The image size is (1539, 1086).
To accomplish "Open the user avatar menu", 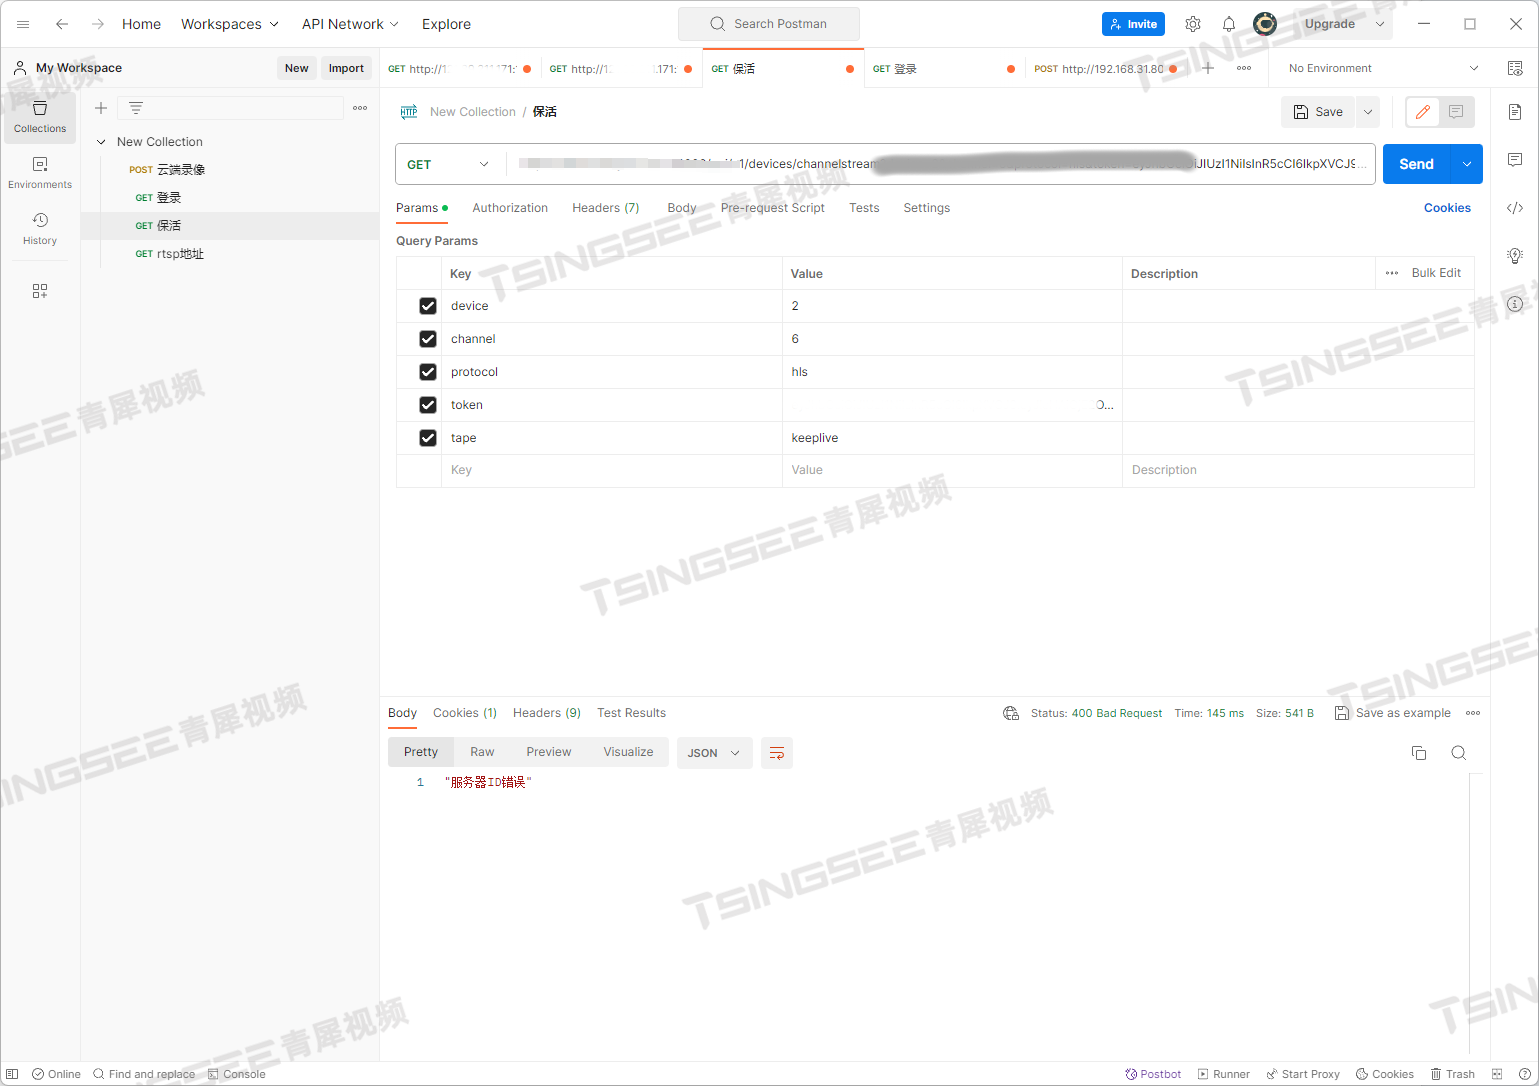I will pyautogui.click(x=1265, y=24).
